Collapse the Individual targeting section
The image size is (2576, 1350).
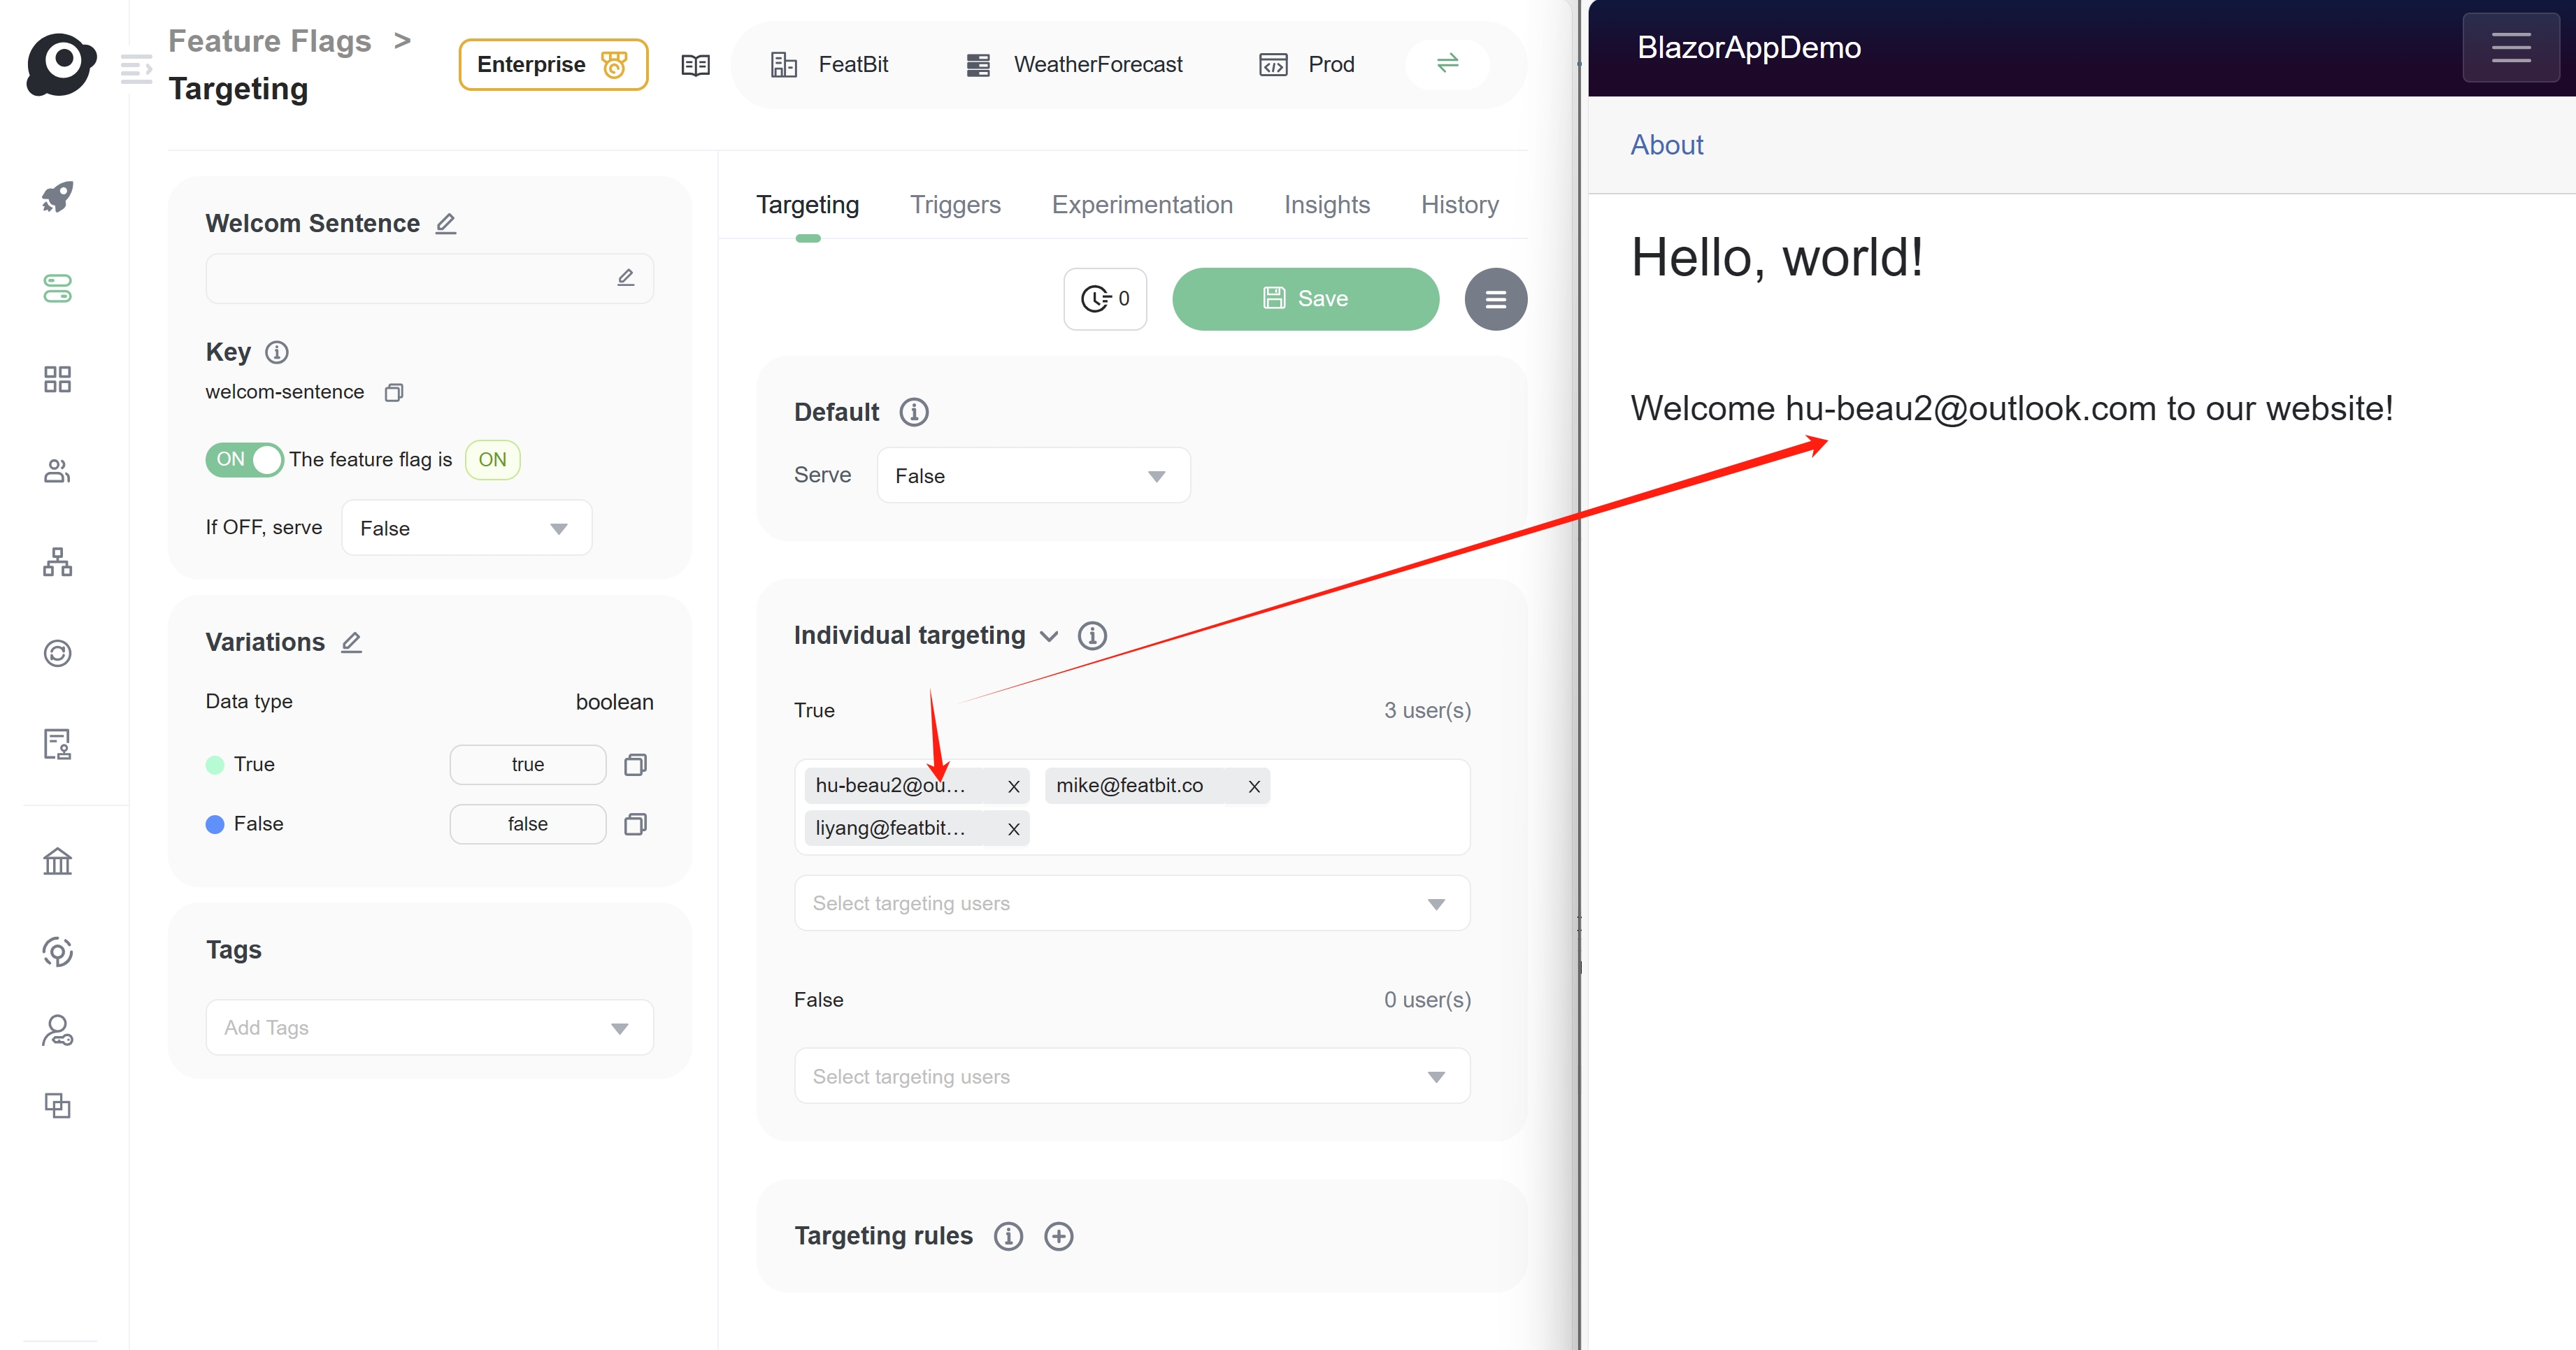1049,636
